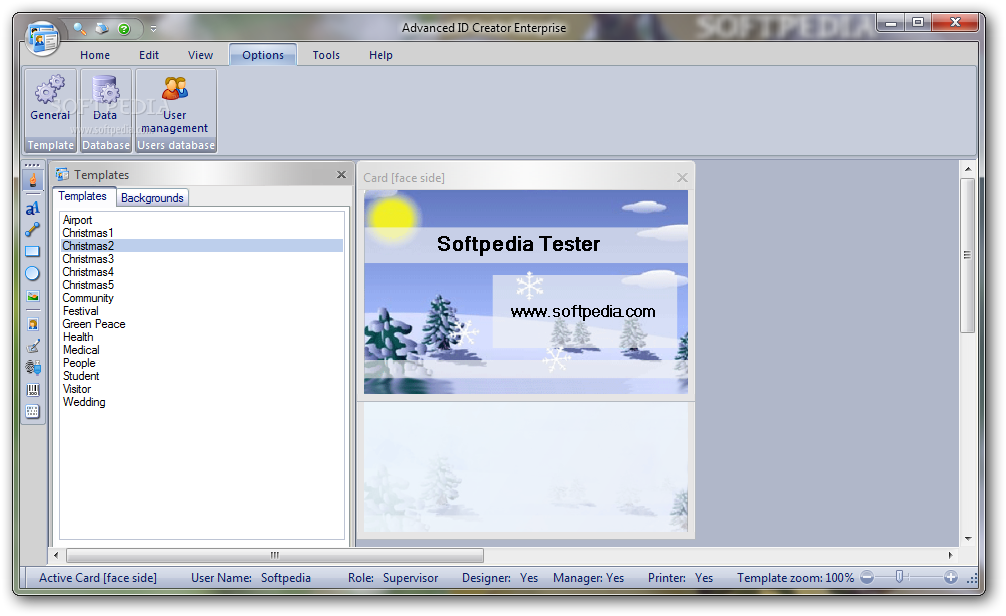Image resolution: width=1006 pixels, height=616 pixels.
Task: Select the Rectangle shape tool
Action: 33,252
